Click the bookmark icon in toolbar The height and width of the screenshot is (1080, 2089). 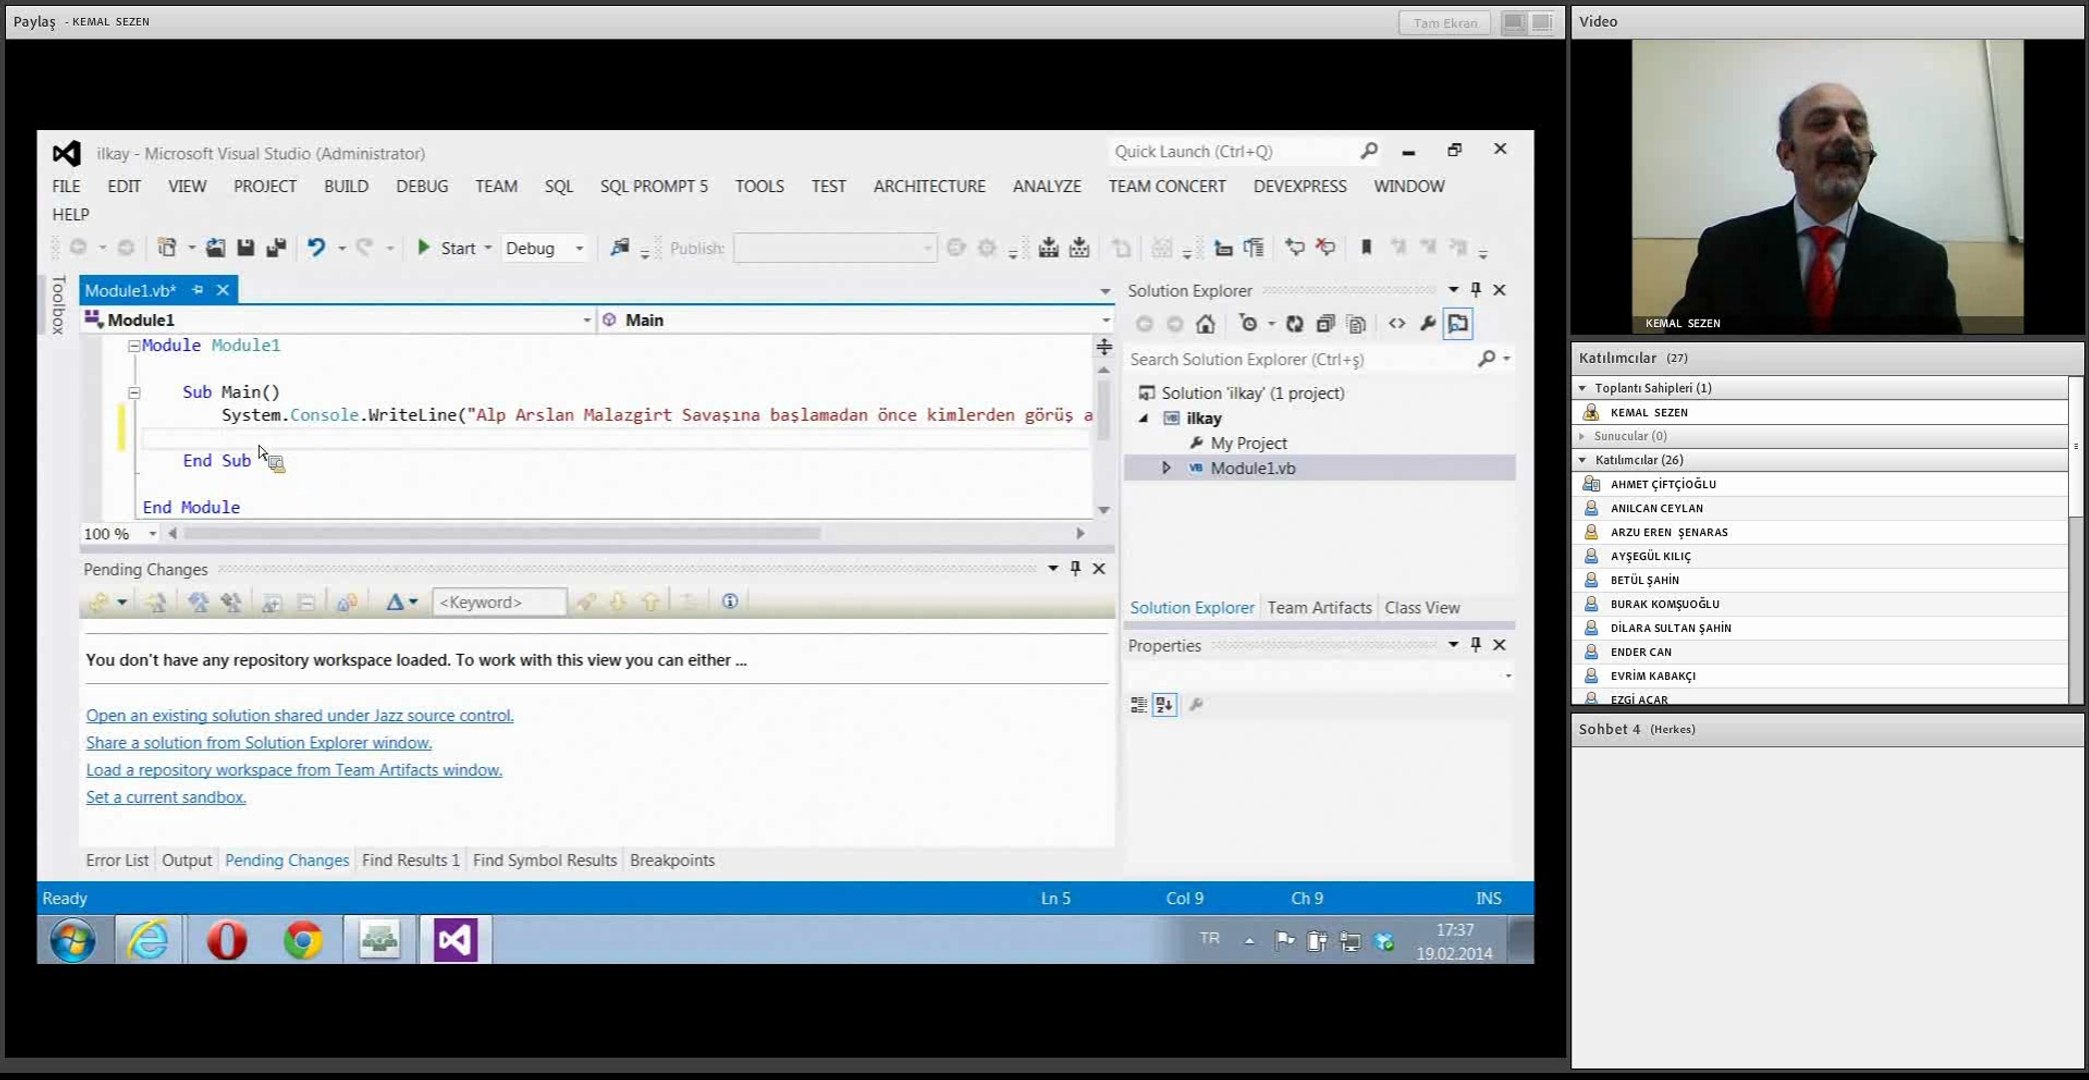(x=1366, y=248)
